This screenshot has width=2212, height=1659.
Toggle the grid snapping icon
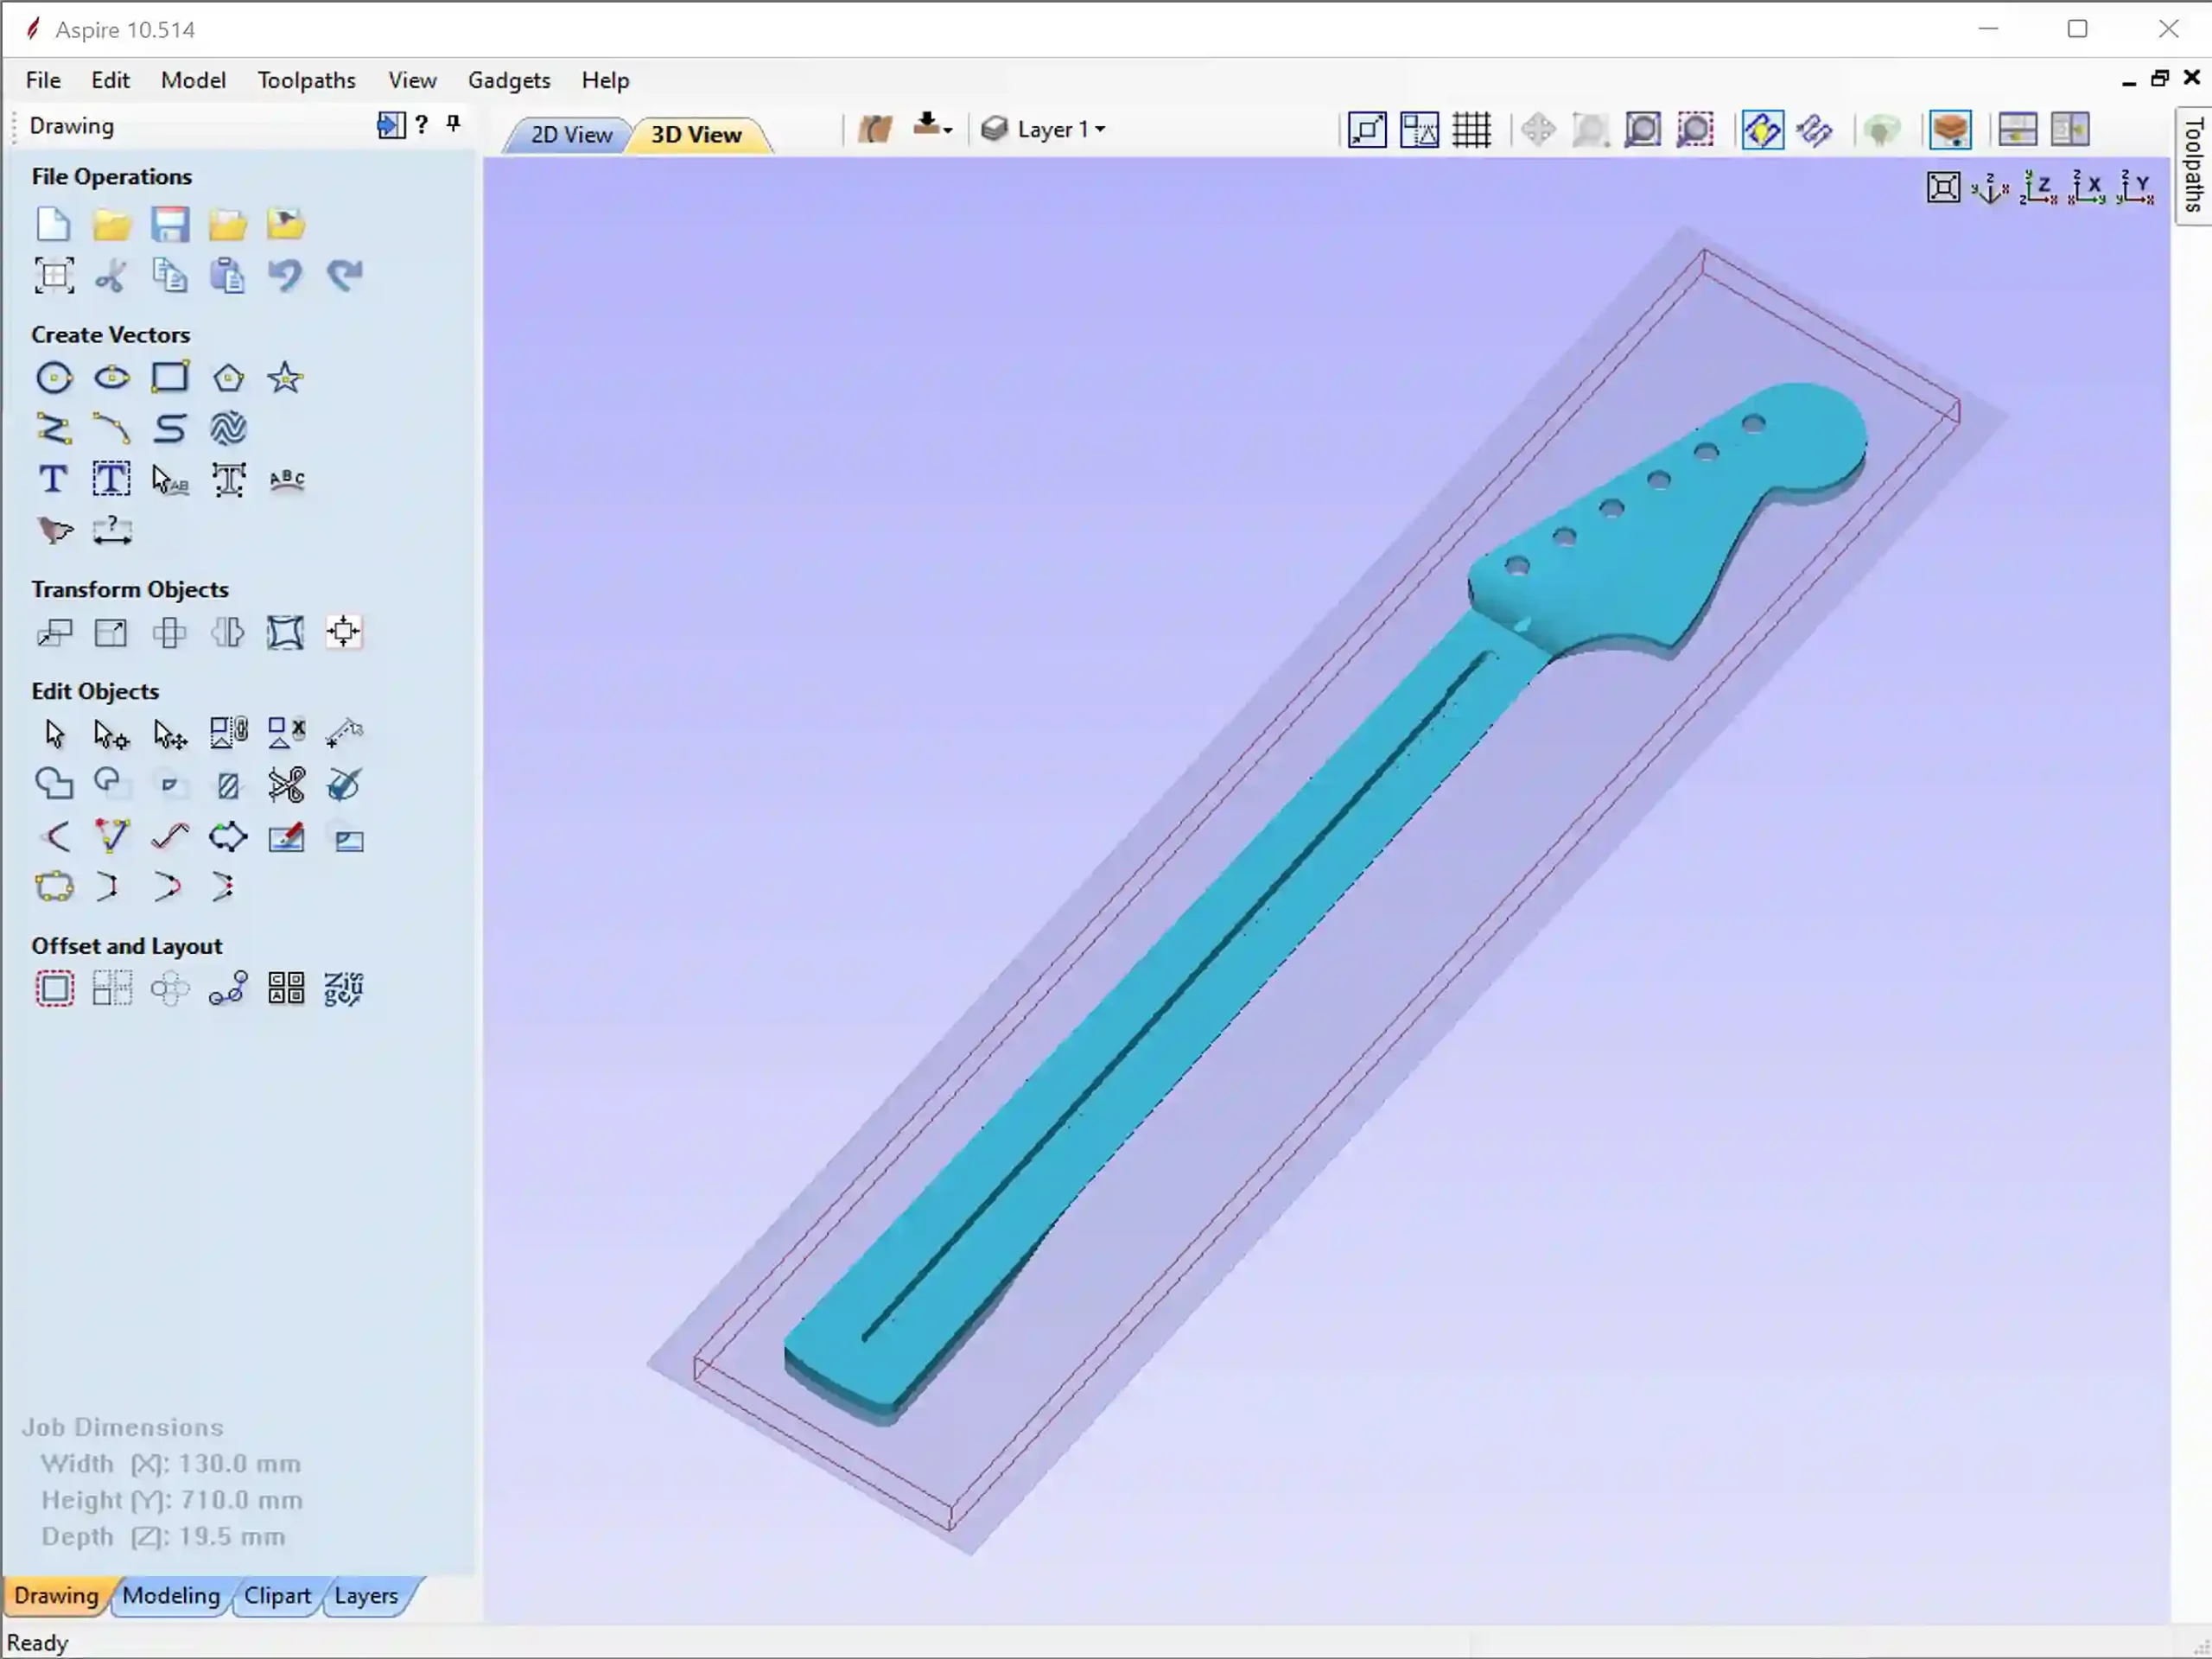coord(1471,130)
